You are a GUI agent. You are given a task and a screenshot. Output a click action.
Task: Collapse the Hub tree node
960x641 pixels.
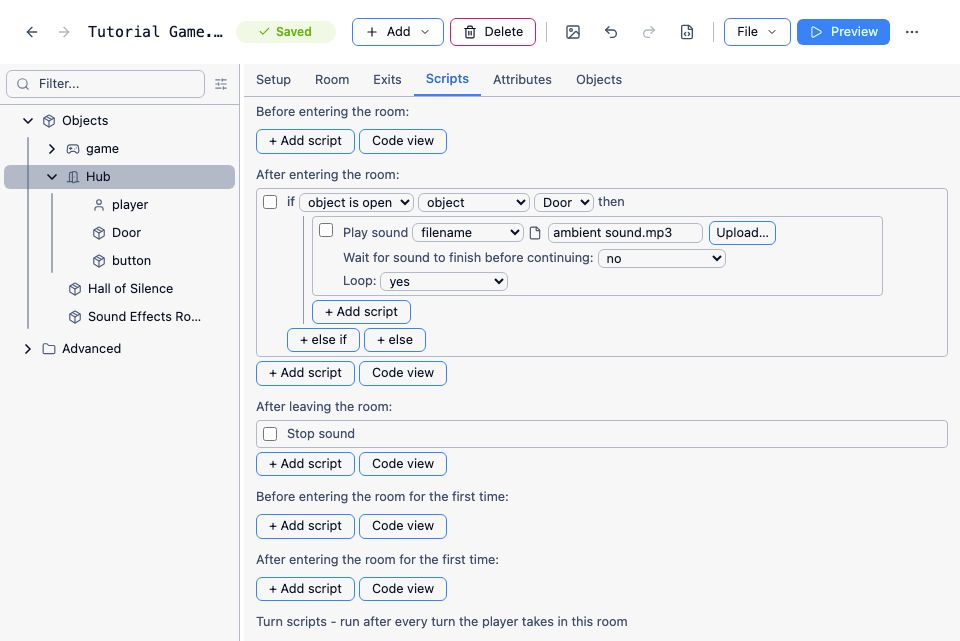click(52, 177)
